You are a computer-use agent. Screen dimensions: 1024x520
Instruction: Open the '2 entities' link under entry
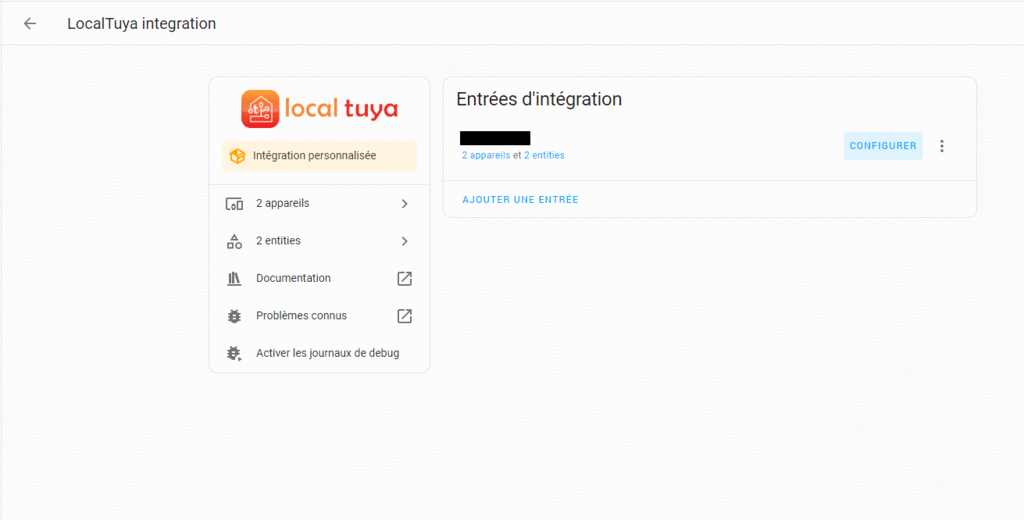(x=544, y=155)
